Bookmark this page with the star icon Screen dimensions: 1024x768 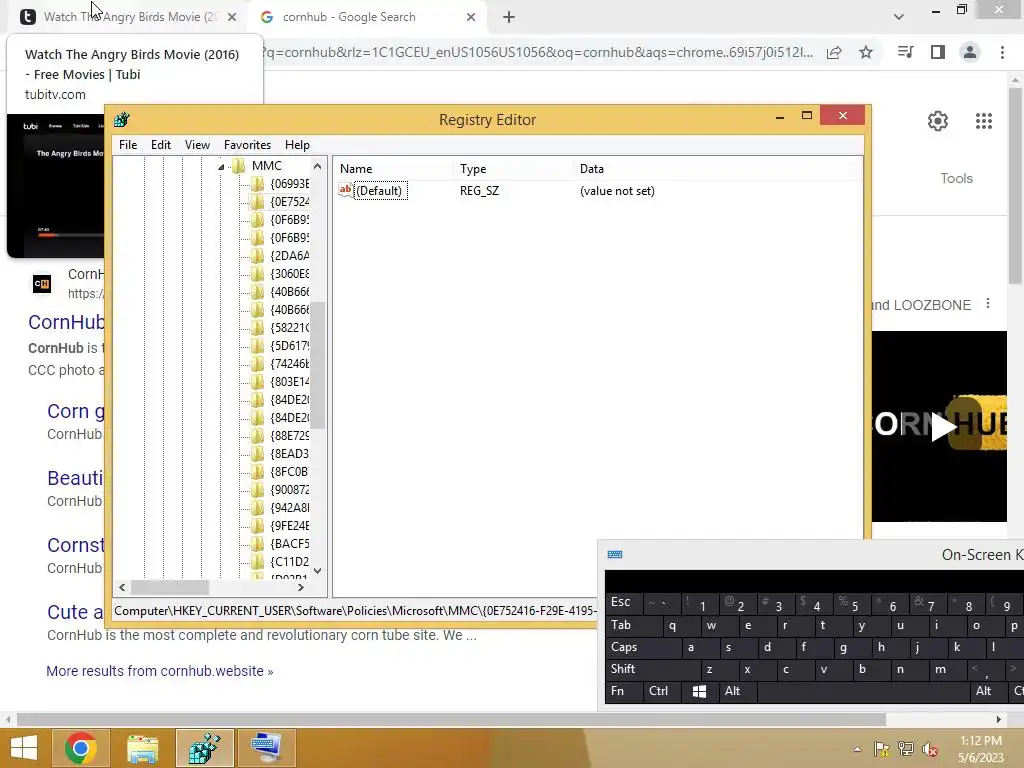point(866,52)
